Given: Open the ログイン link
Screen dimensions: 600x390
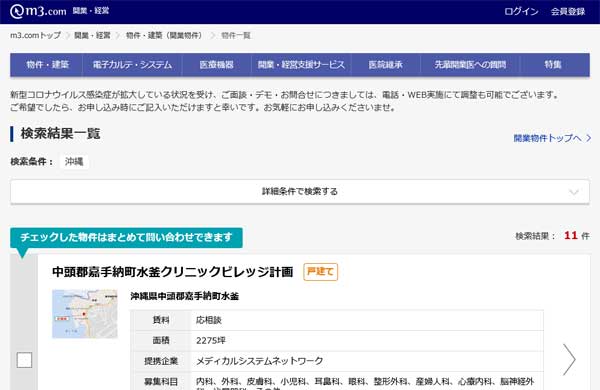Looking at the screenshot, I should pyautogui.click(x=521, y=11).
